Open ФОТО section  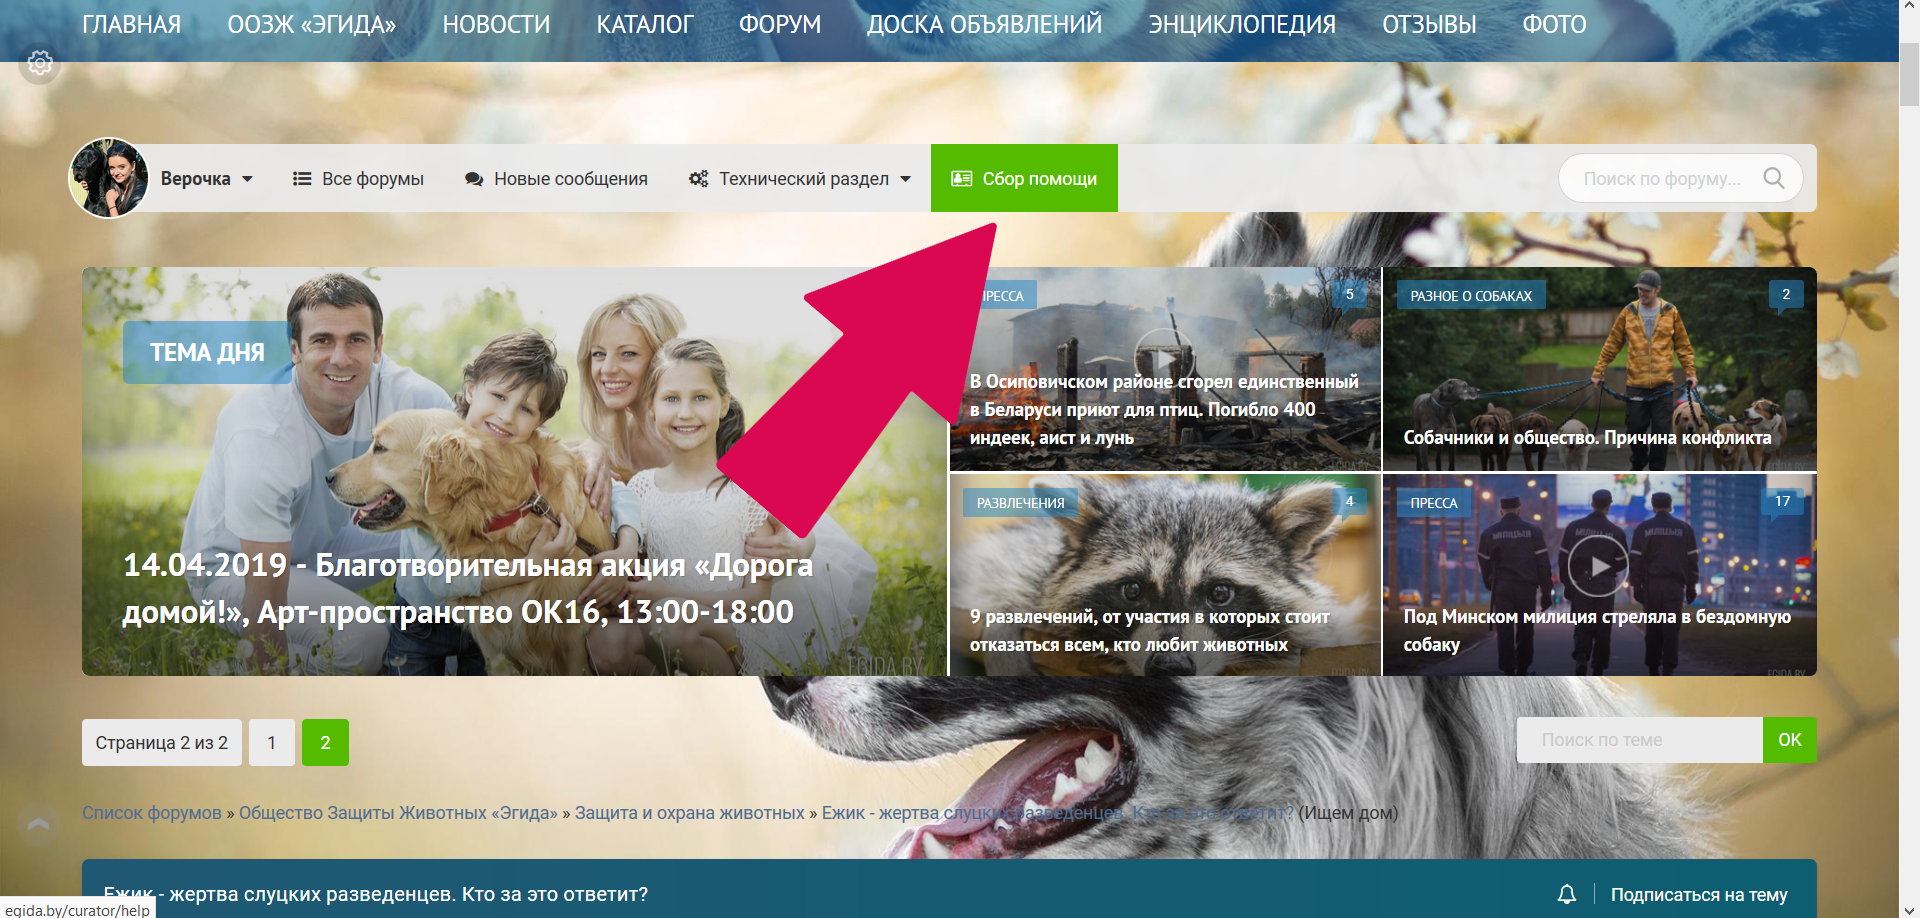[1554, 24]
